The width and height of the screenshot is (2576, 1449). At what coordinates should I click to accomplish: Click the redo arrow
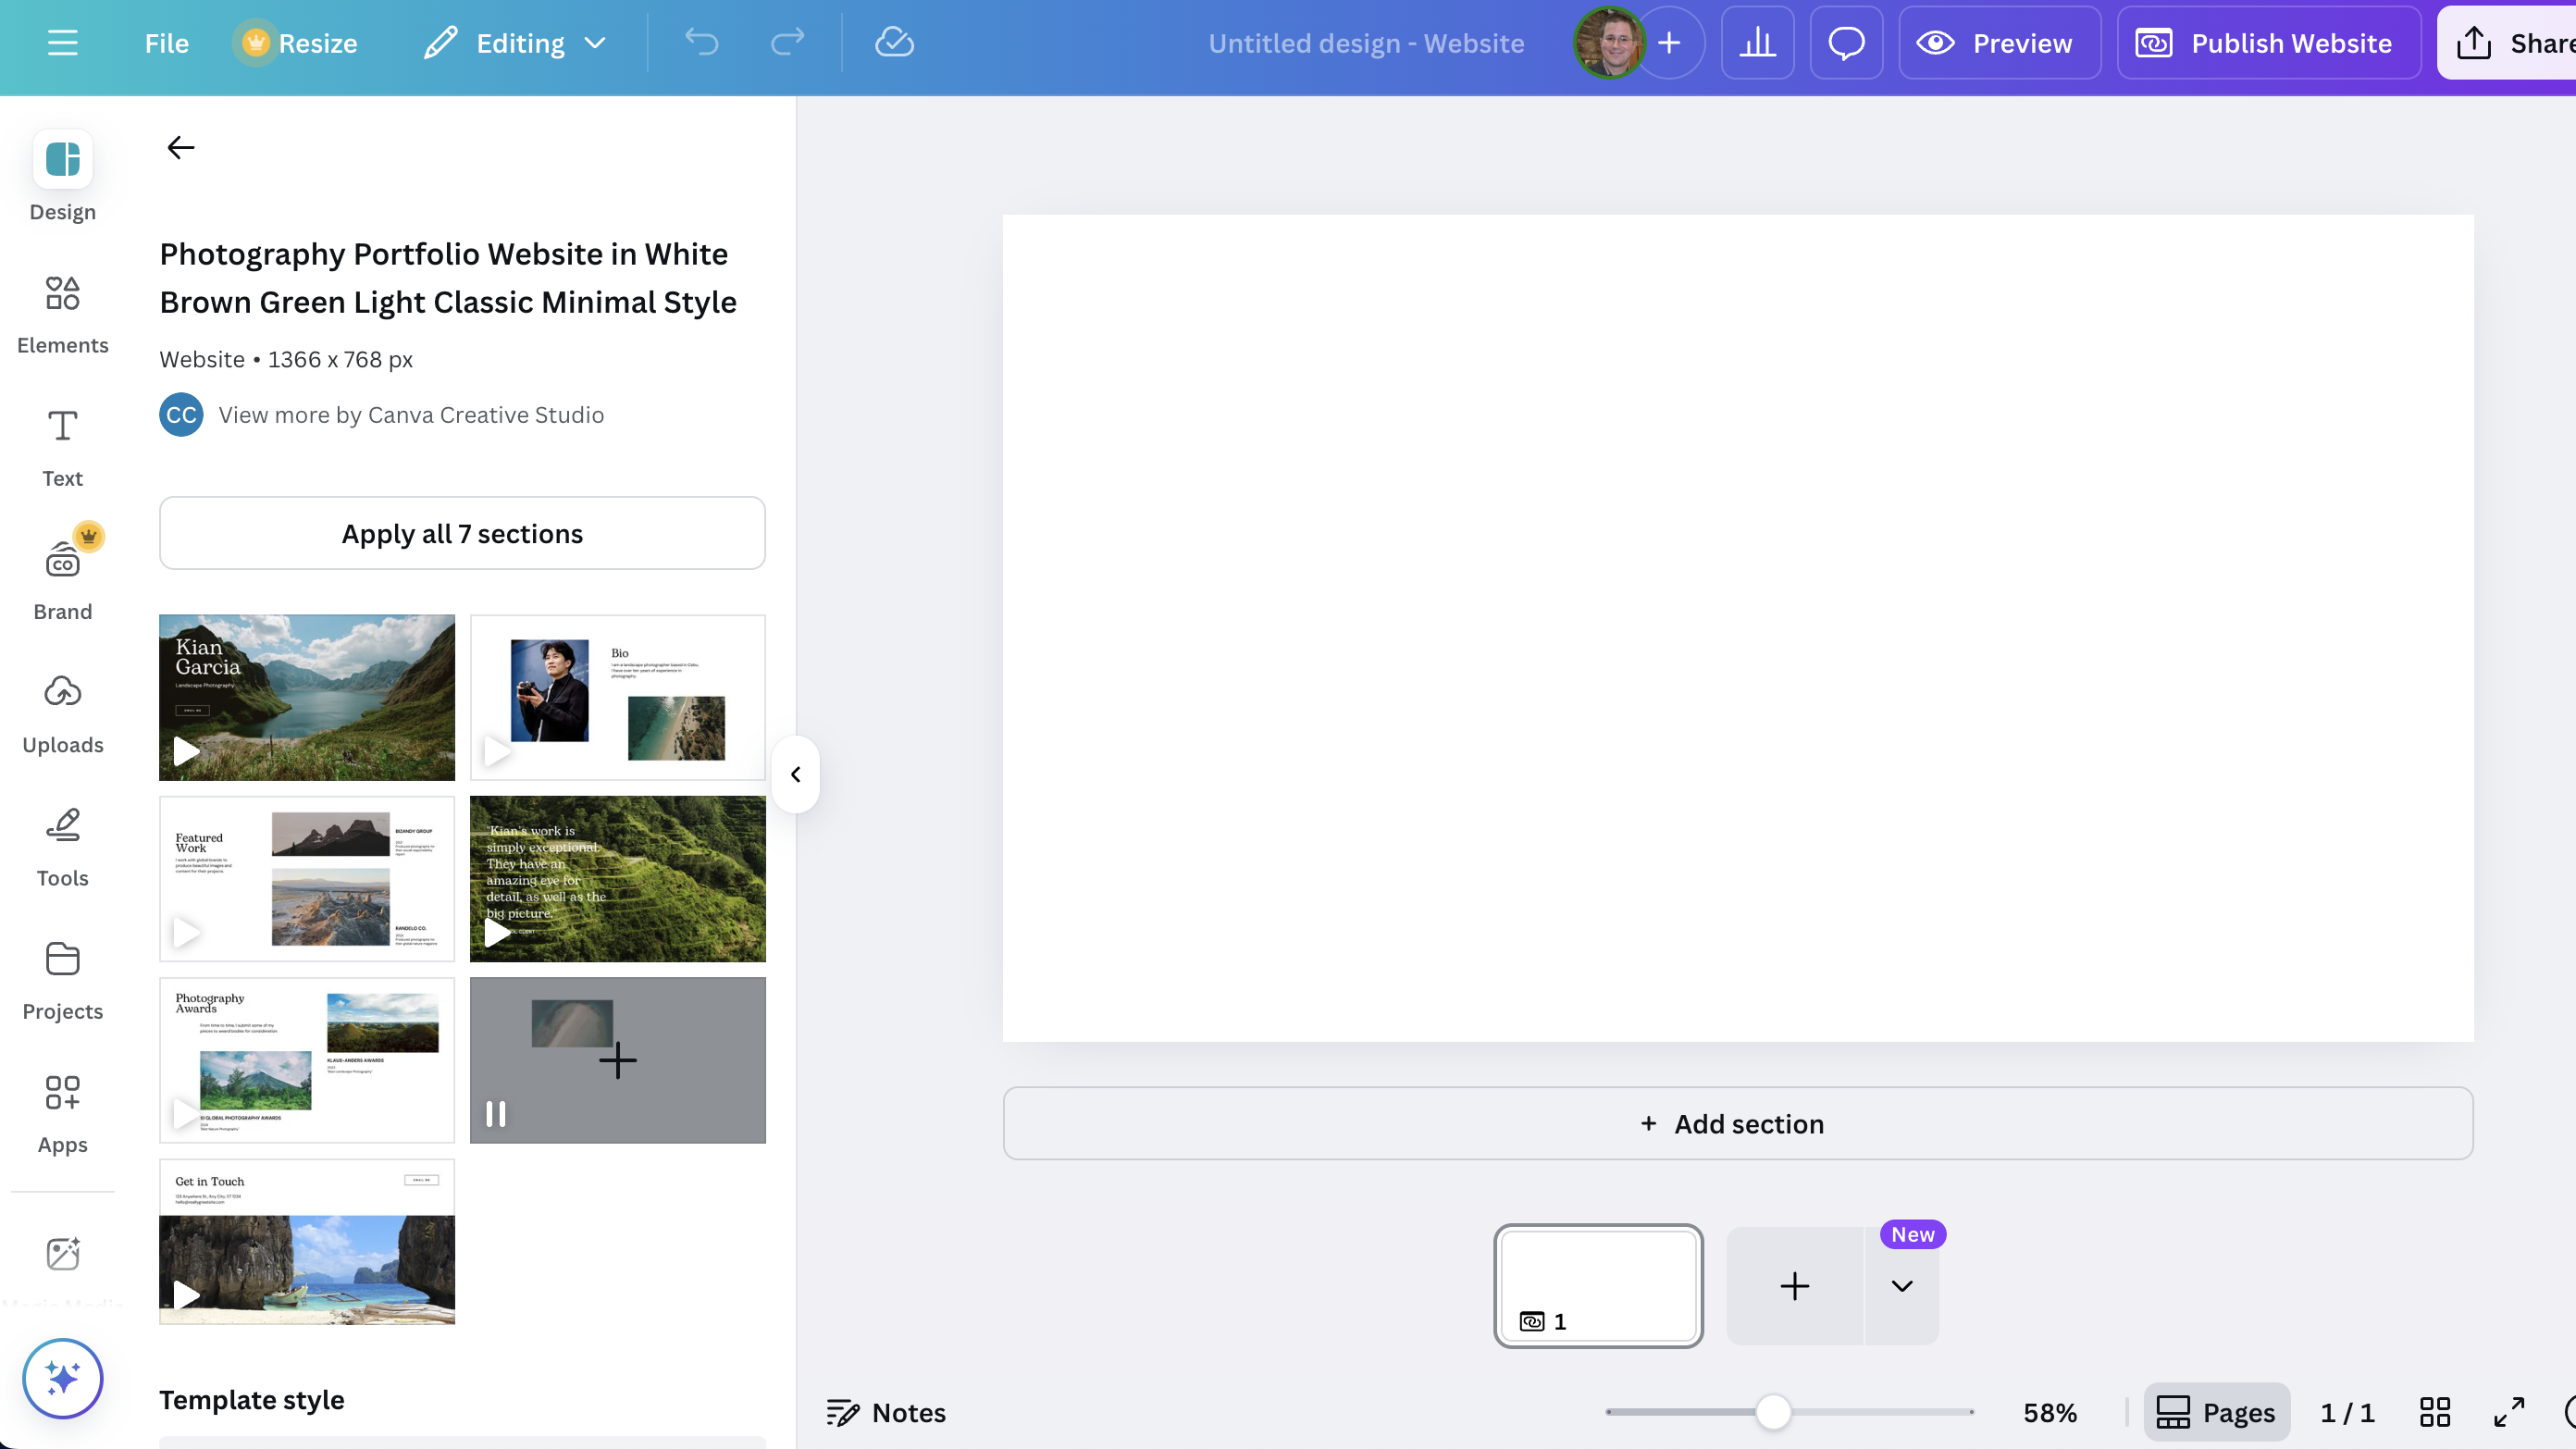pyautogui.click(x=788, y=43)
